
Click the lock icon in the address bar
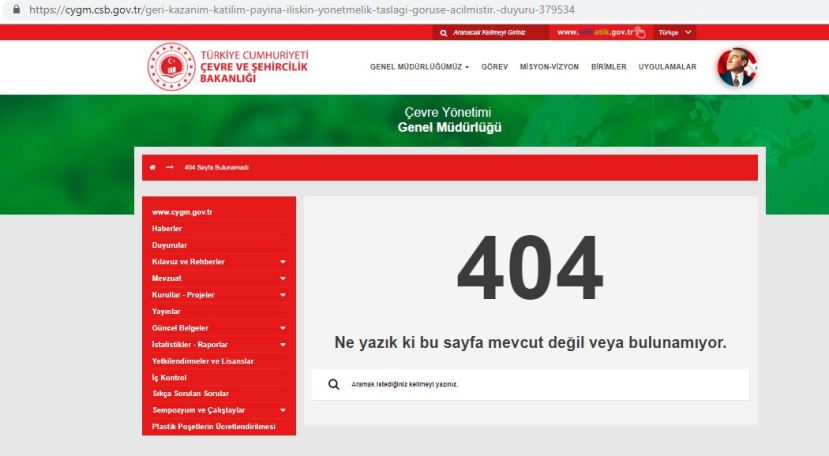(16, 10)
